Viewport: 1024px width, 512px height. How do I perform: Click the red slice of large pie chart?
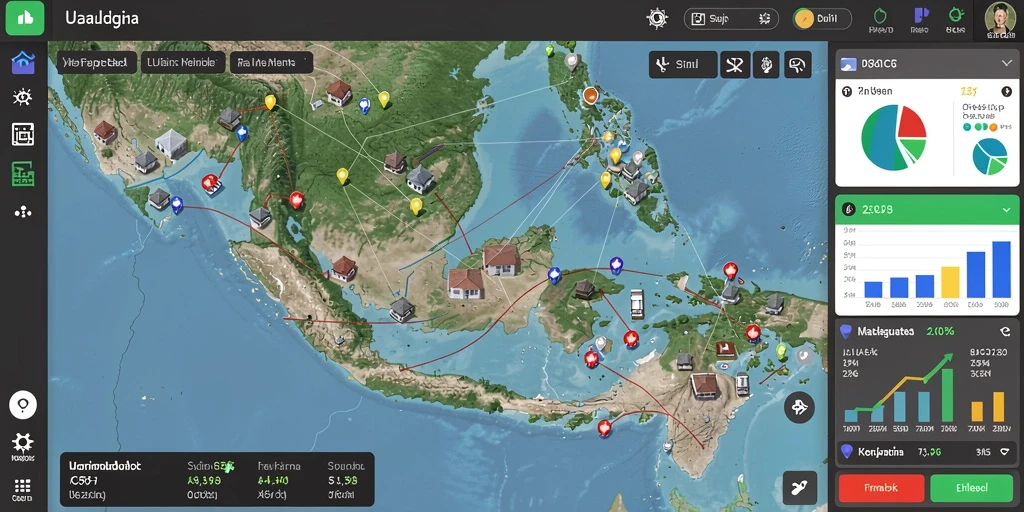(x=912, y=123)
